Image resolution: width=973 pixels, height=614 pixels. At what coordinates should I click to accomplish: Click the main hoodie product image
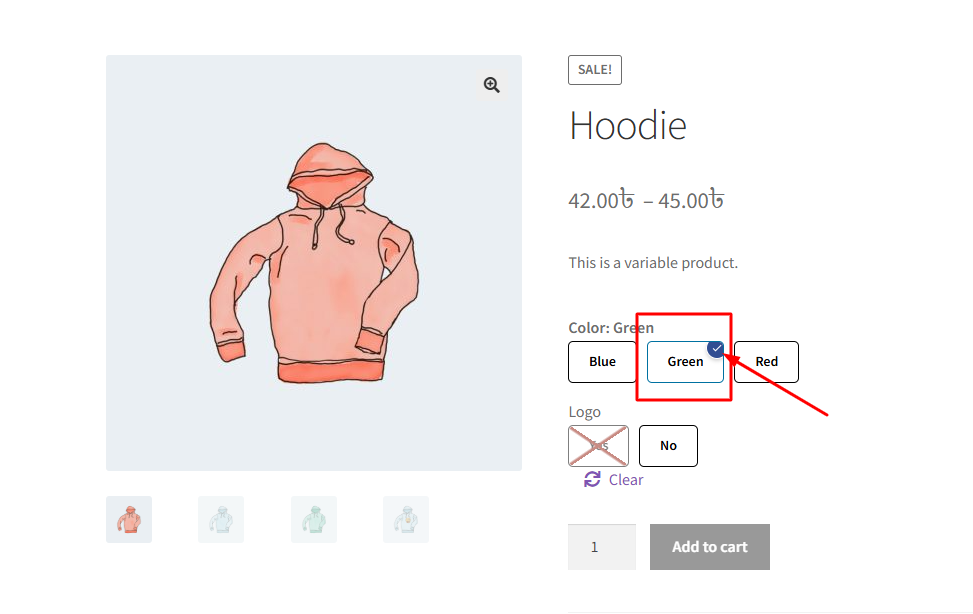313,262
